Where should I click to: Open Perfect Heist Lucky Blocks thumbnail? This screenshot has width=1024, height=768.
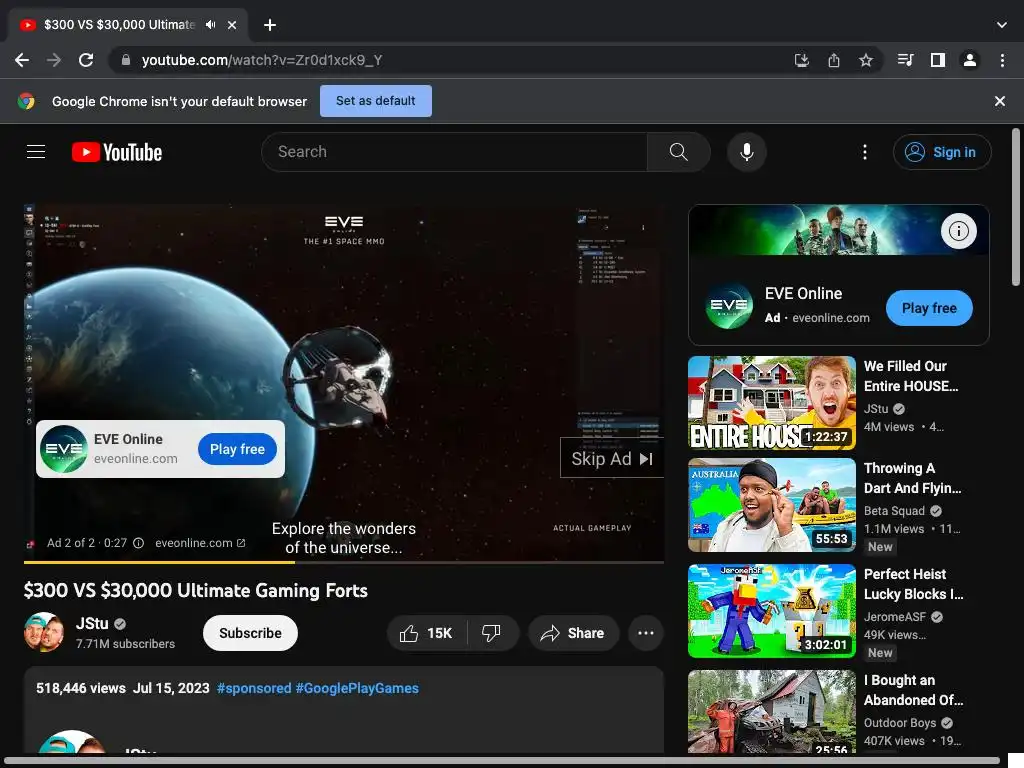(771, 611)
